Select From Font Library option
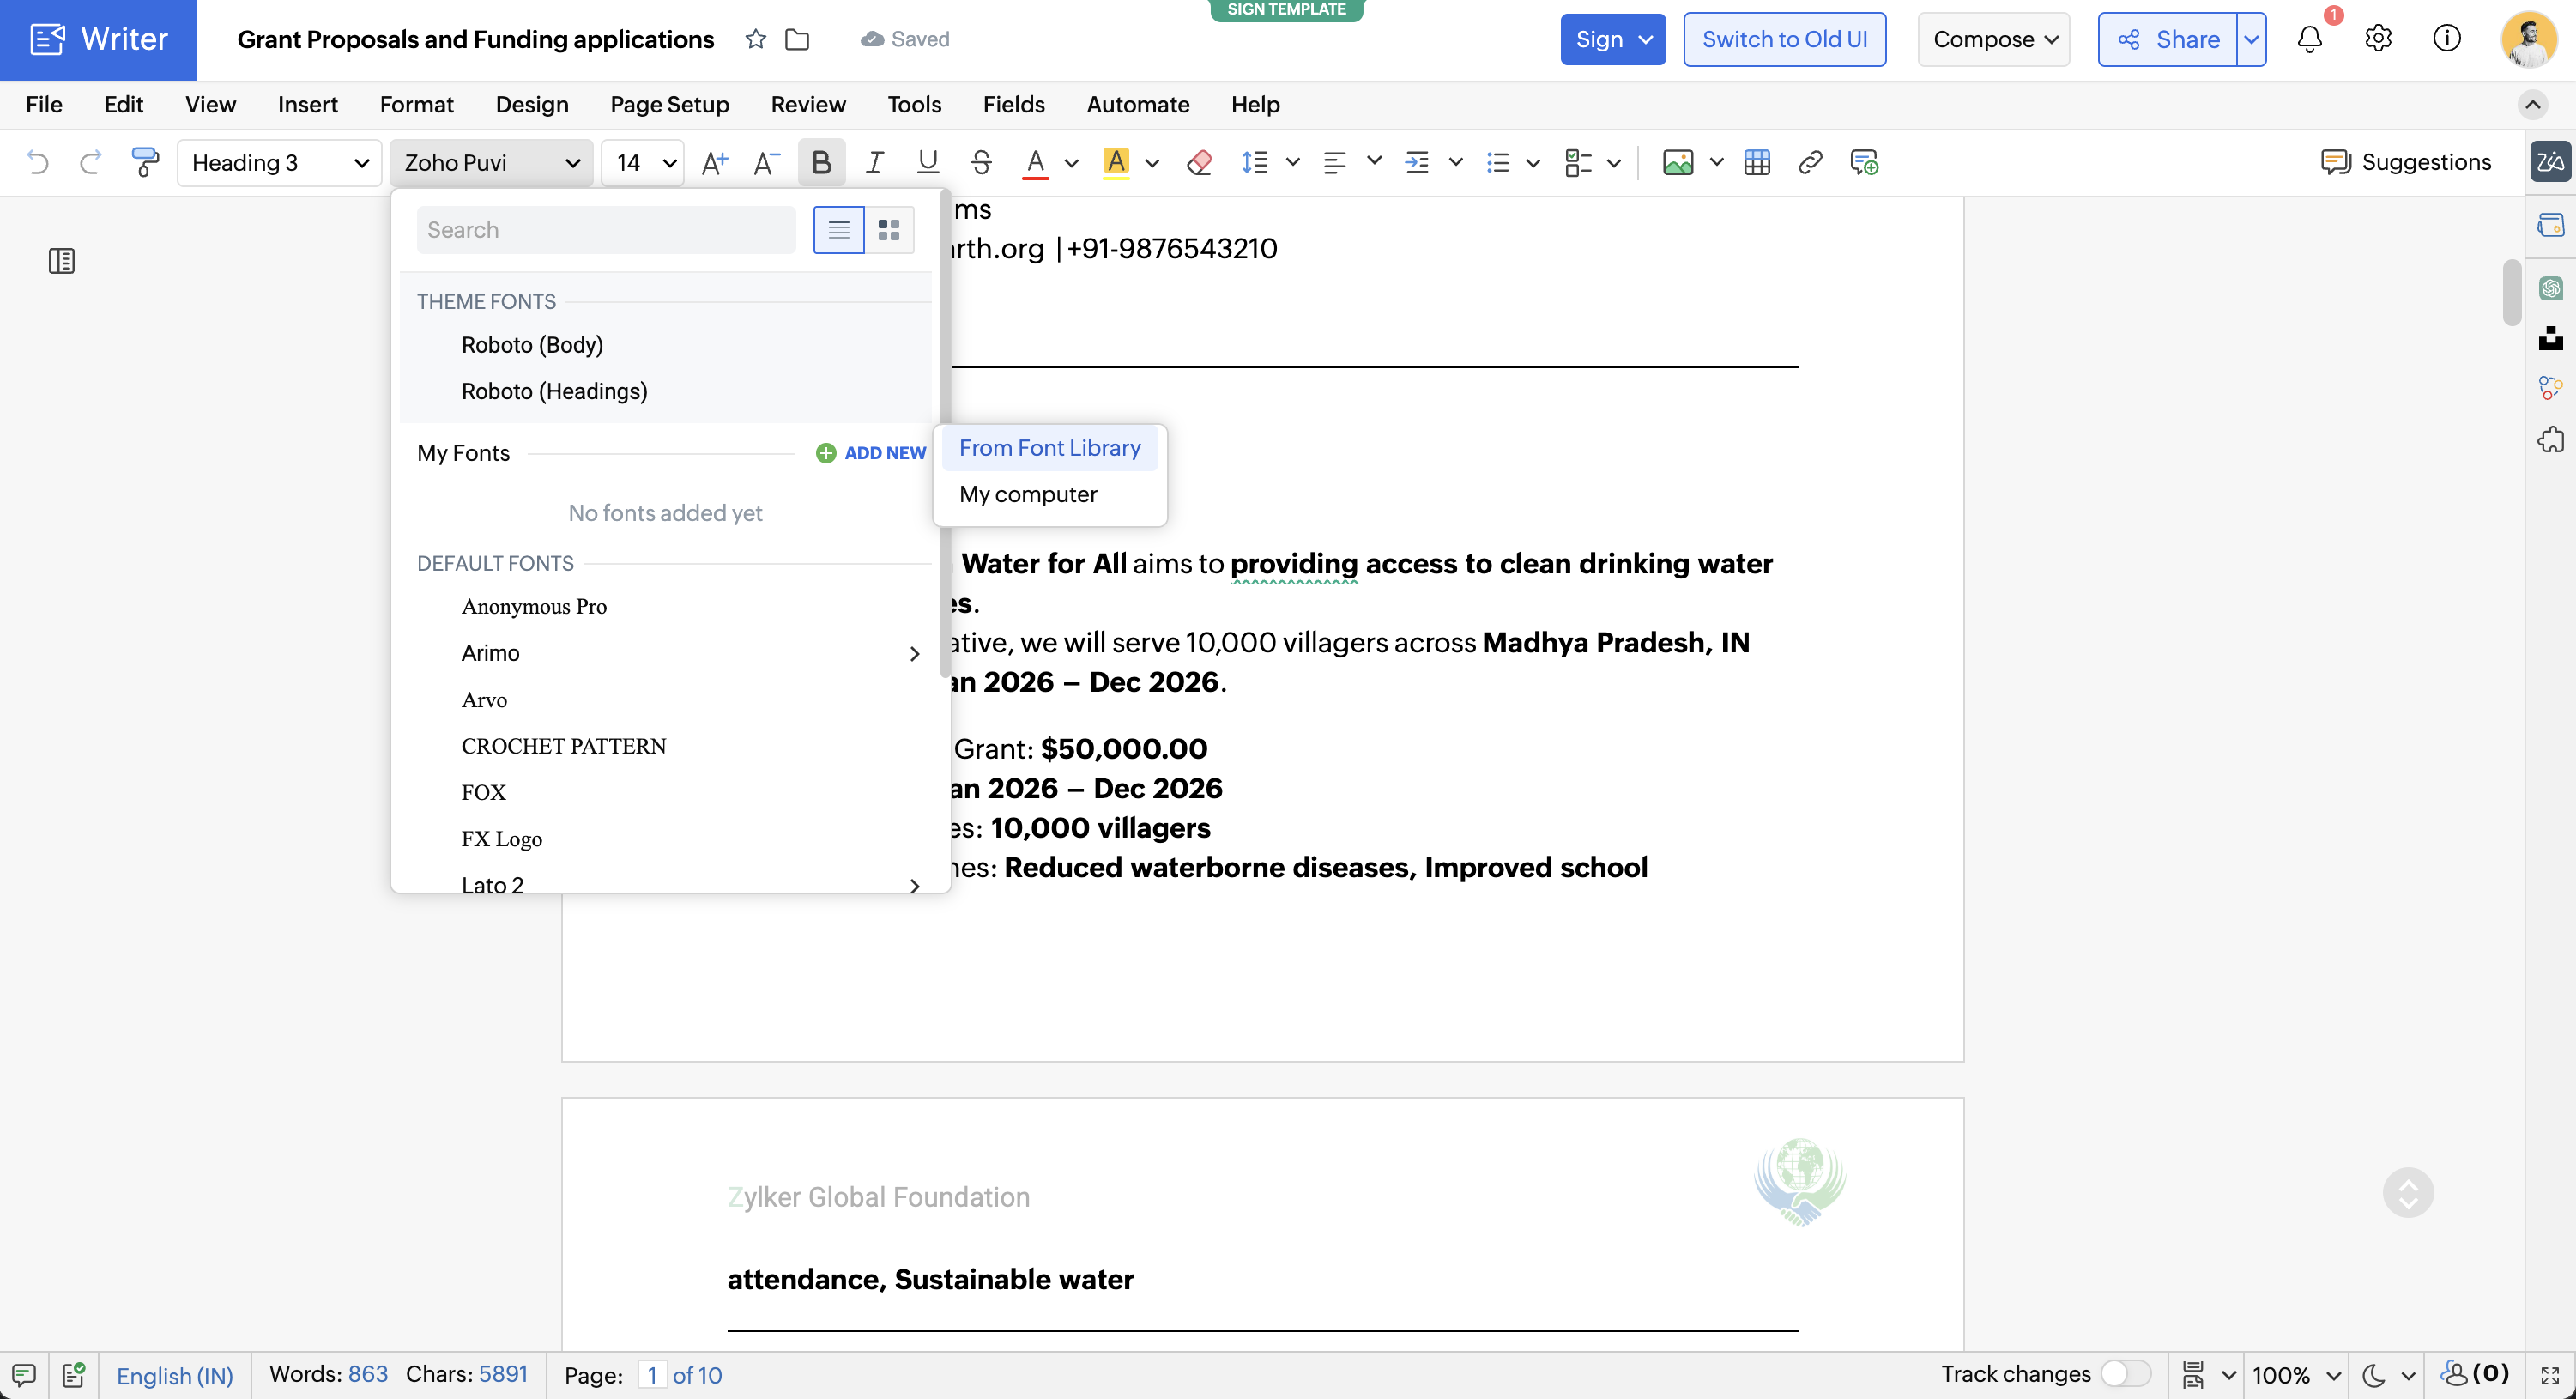The width and height of the screenshot is (2576, 1399). 1049,448
